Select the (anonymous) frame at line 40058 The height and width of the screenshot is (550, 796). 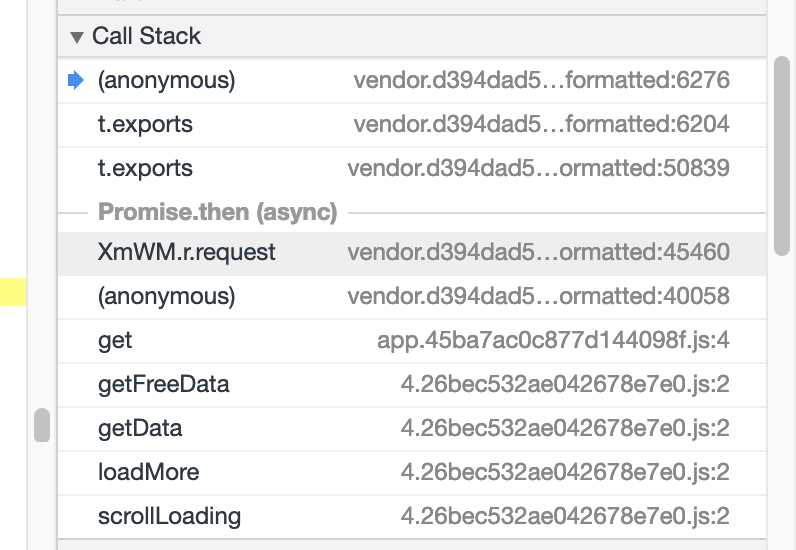(166, 297)
